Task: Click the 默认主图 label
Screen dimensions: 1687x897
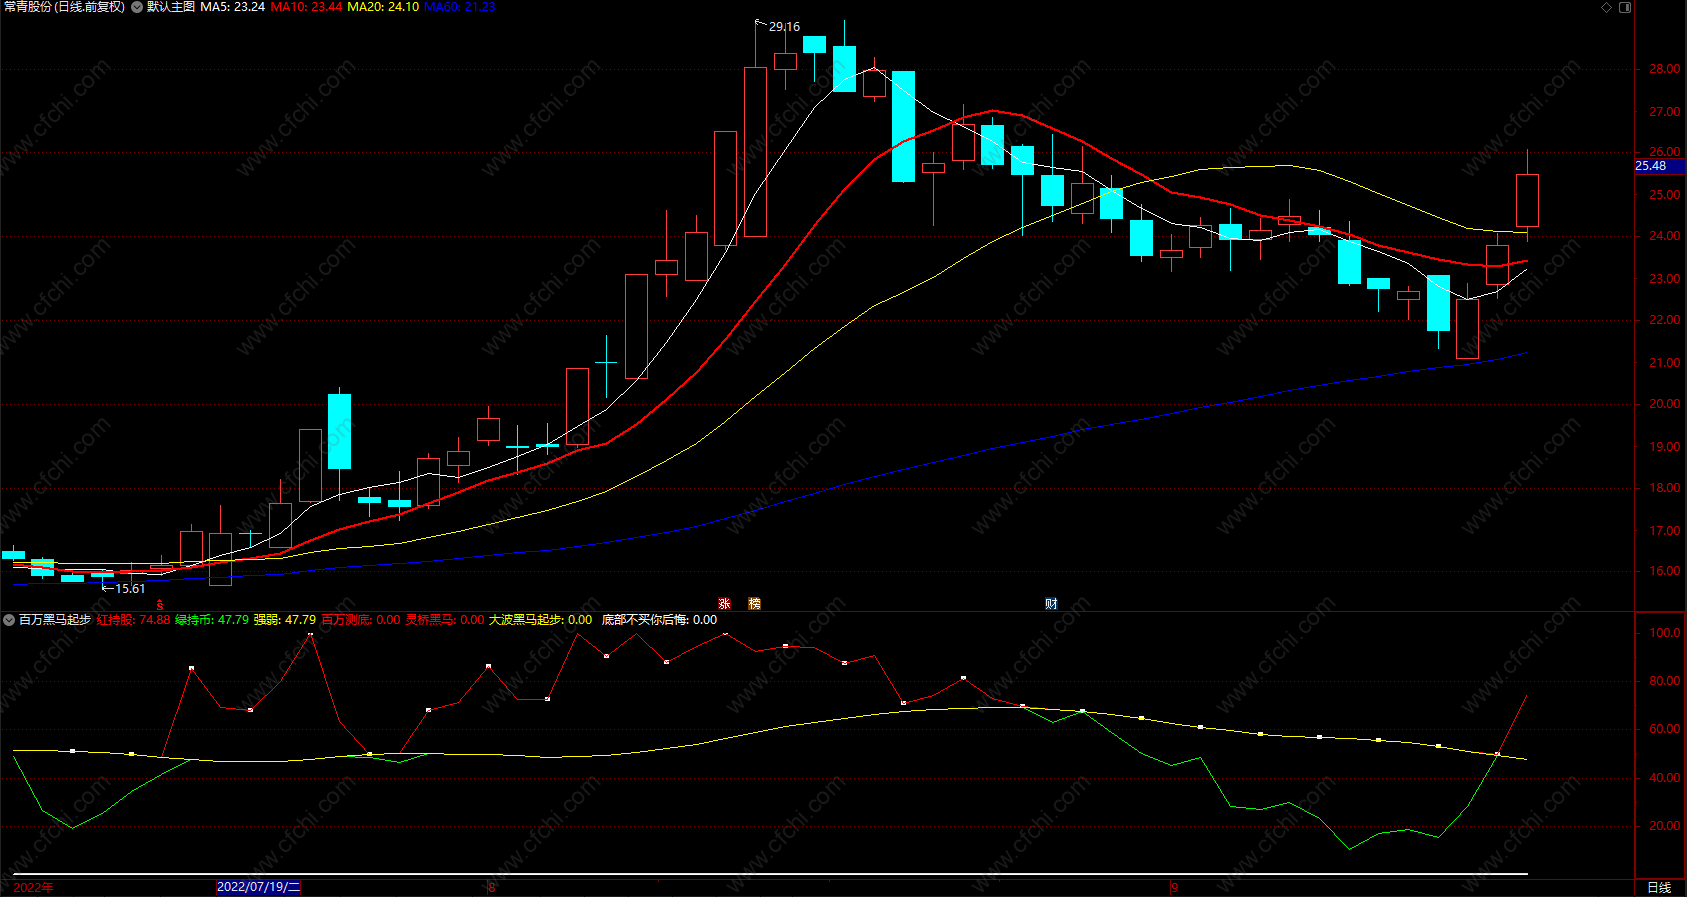Action: click(x=171, y=7)
